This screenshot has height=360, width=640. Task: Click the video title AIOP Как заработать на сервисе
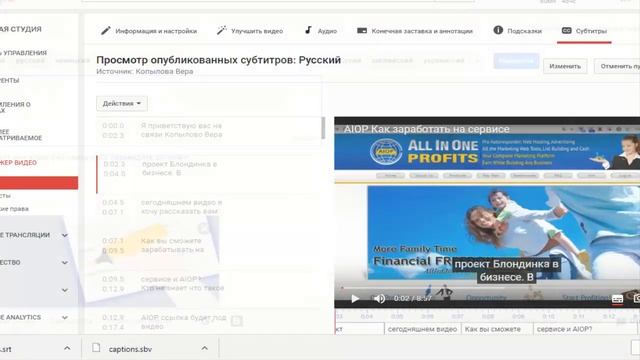point(426,129)
